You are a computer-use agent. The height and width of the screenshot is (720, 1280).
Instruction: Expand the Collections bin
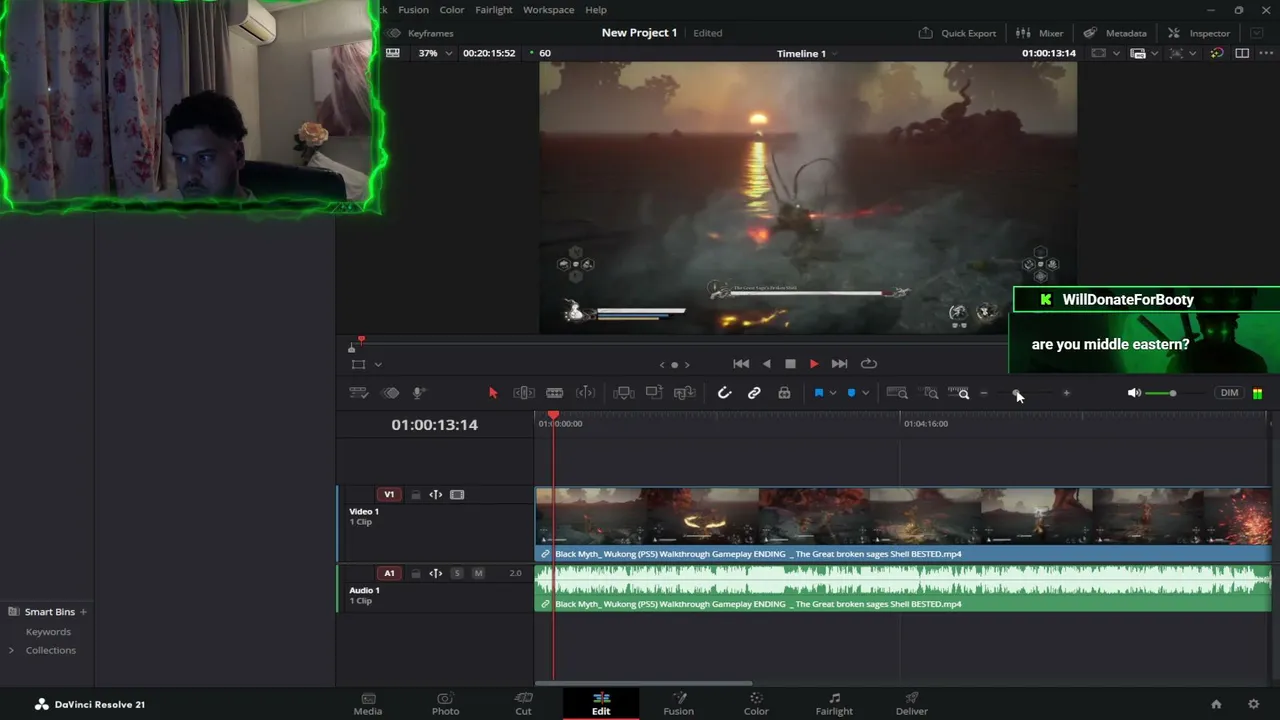(11, 650)
